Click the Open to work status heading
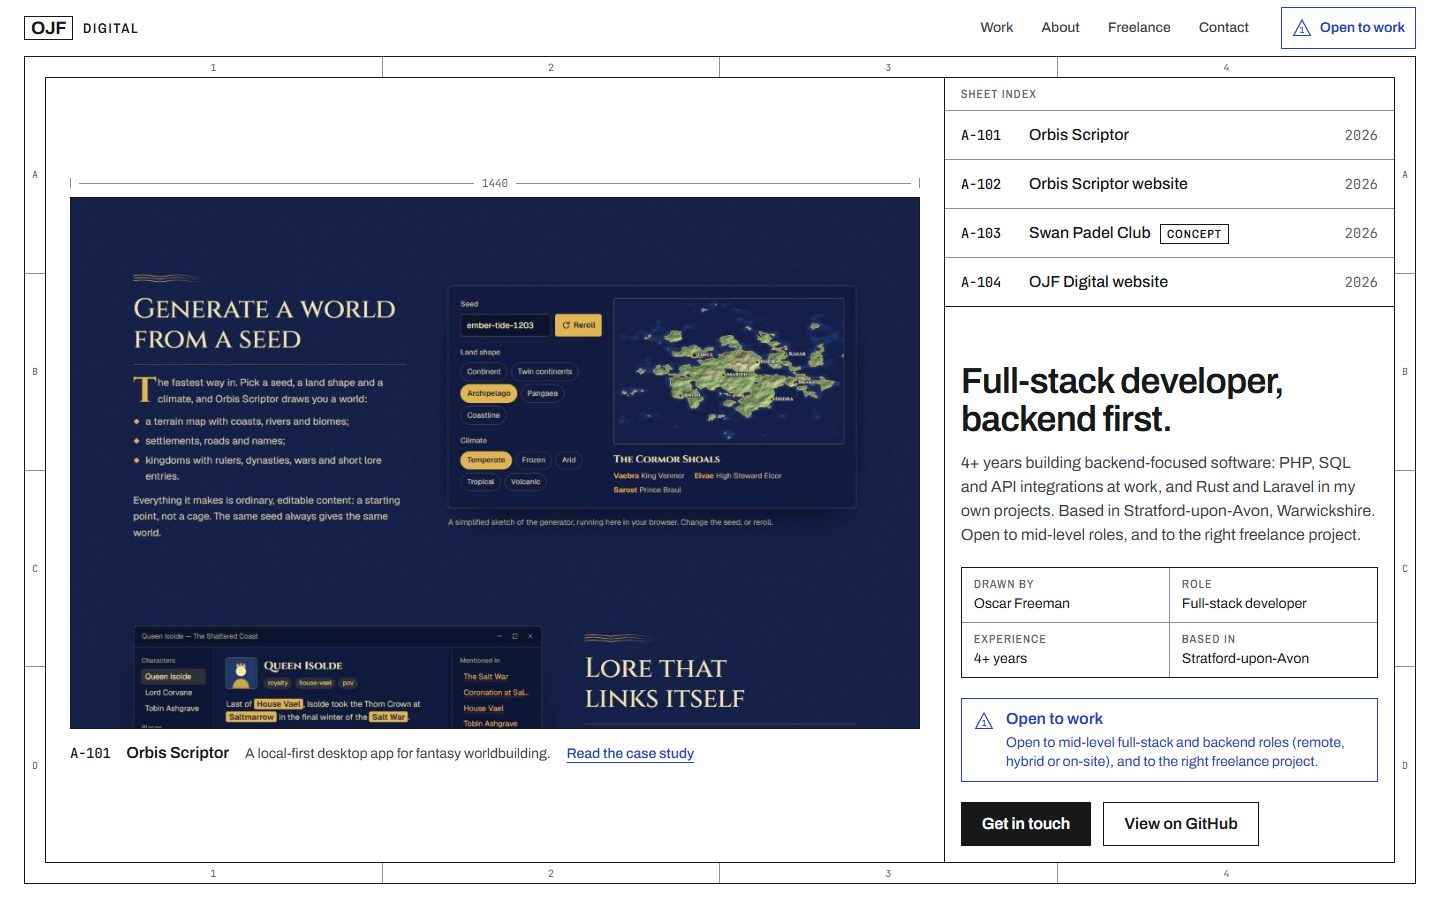 pyautogui.click(x=1054, y=719)
